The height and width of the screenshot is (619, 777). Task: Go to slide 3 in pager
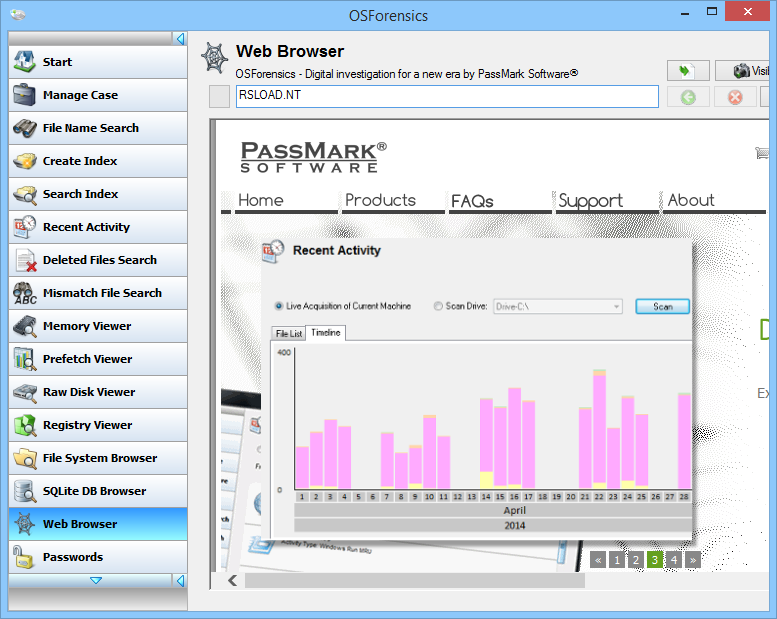click(x=655, y=560)
